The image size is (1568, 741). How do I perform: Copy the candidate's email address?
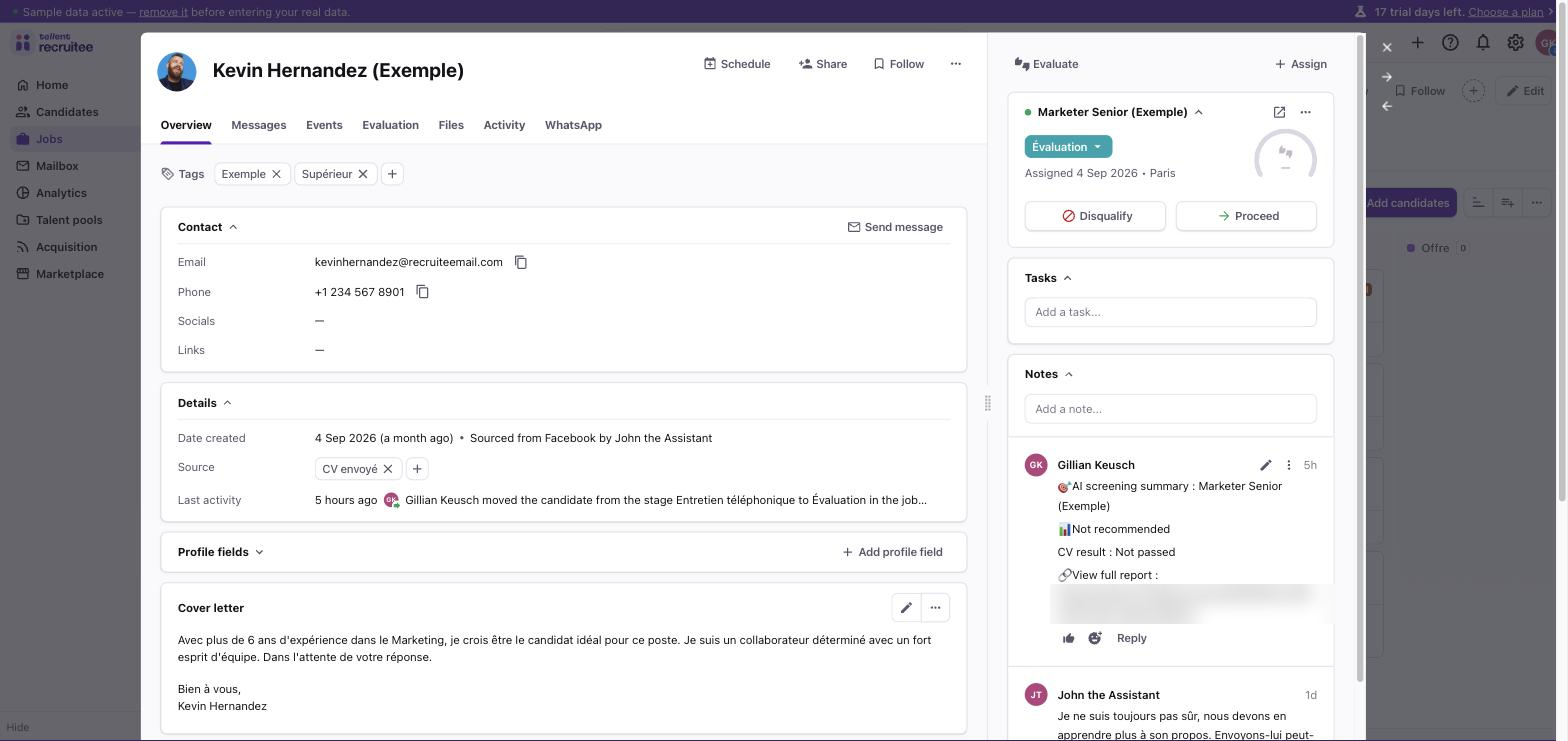click(x=521, y=262)
